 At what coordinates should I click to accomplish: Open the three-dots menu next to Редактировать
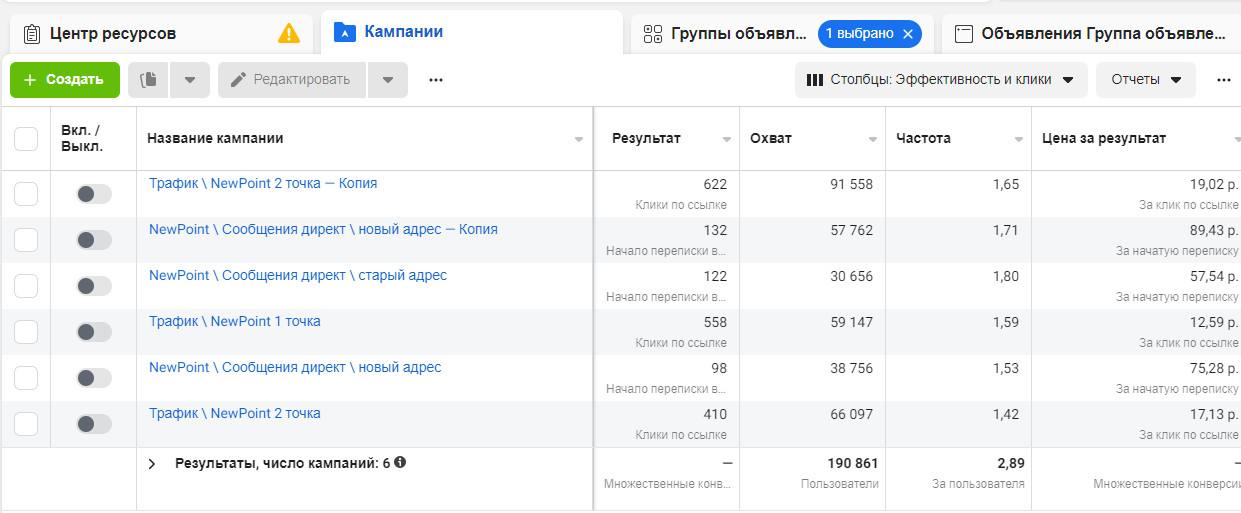click(435, 80)
